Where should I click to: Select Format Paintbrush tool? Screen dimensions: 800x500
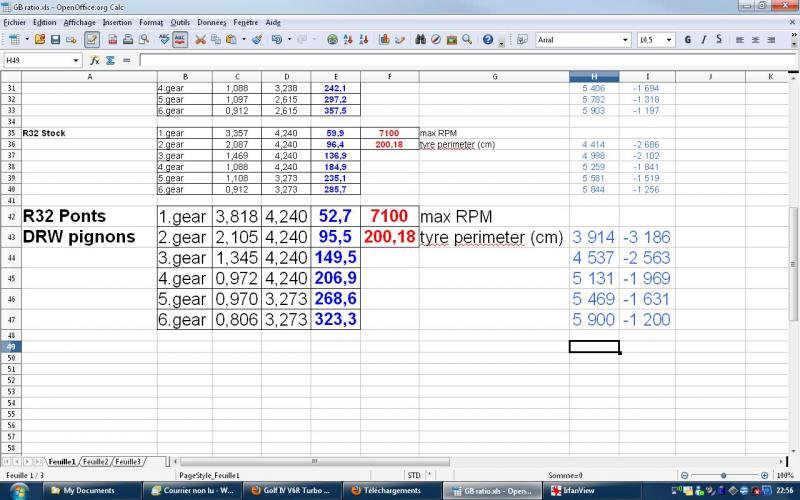pyautogui.click(x=257, y=39)
